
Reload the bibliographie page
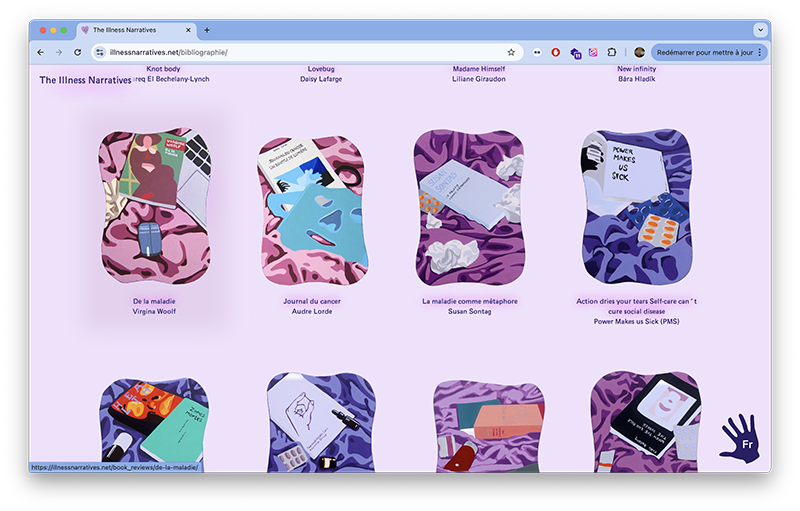(x=78, y=52)
